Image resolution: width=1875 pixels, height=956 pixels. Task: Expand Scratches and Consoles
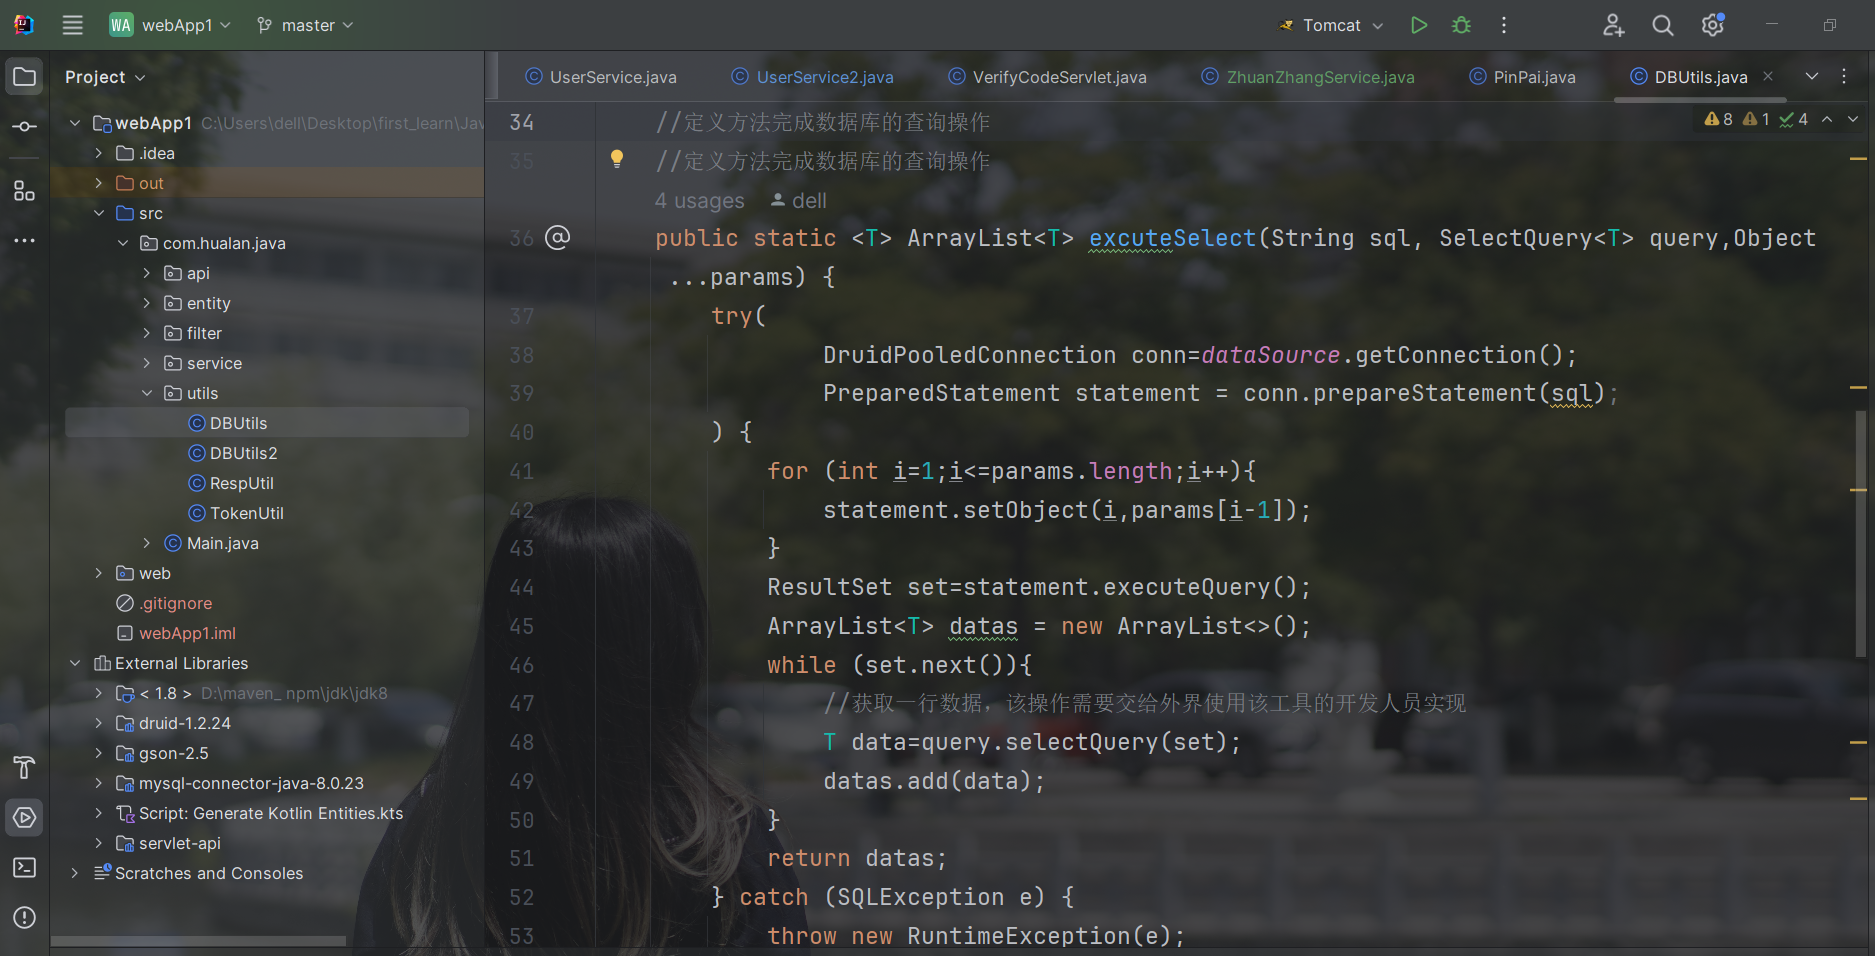(x=74, y=873)
